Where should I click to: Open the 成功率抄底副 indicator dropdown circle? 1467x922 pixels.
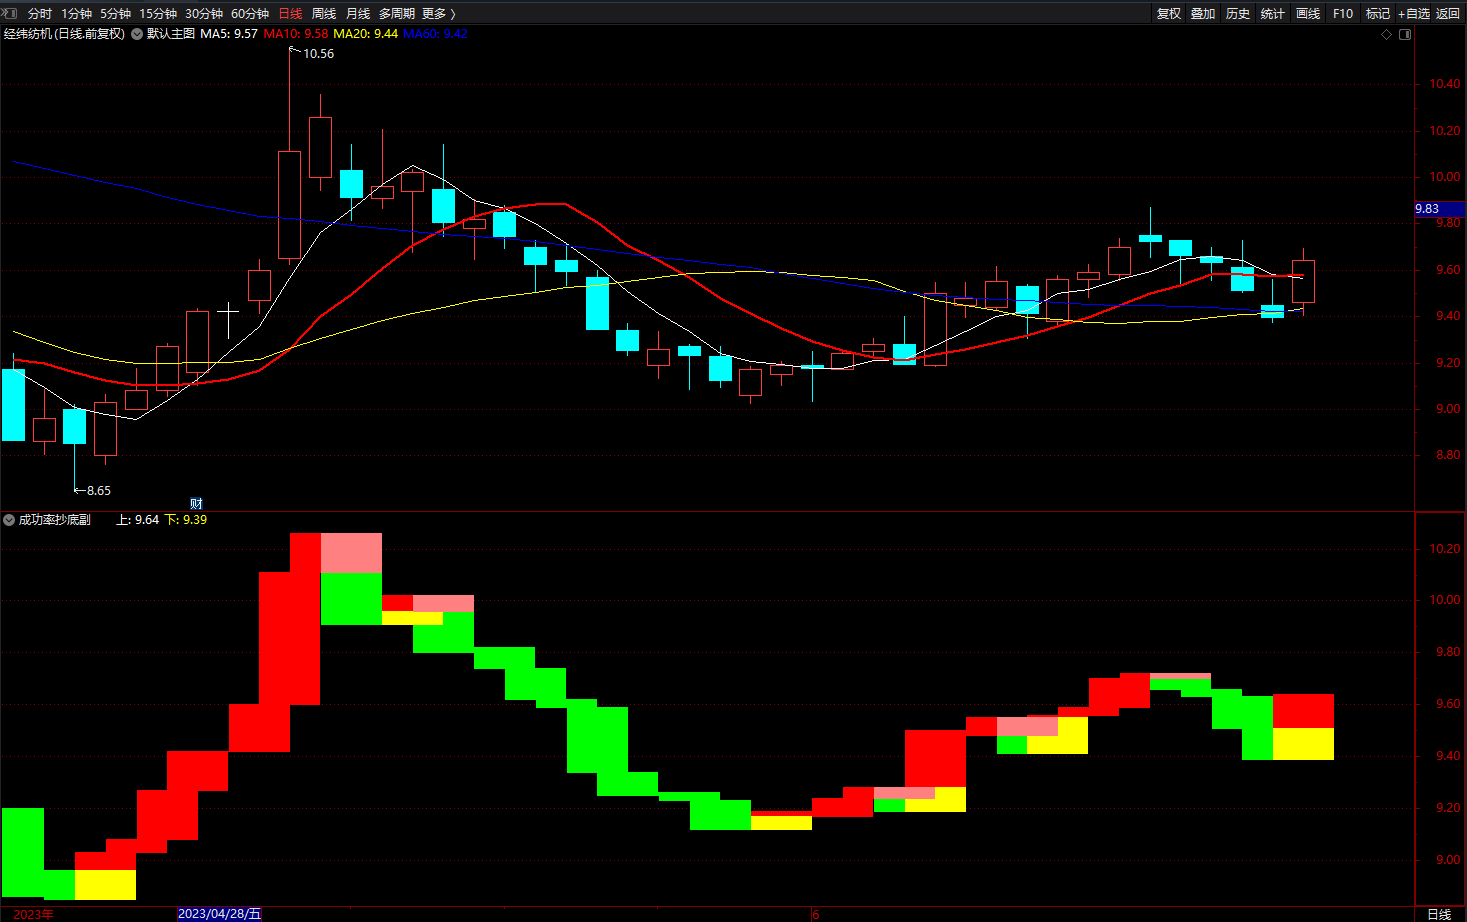tap(9, 520)
